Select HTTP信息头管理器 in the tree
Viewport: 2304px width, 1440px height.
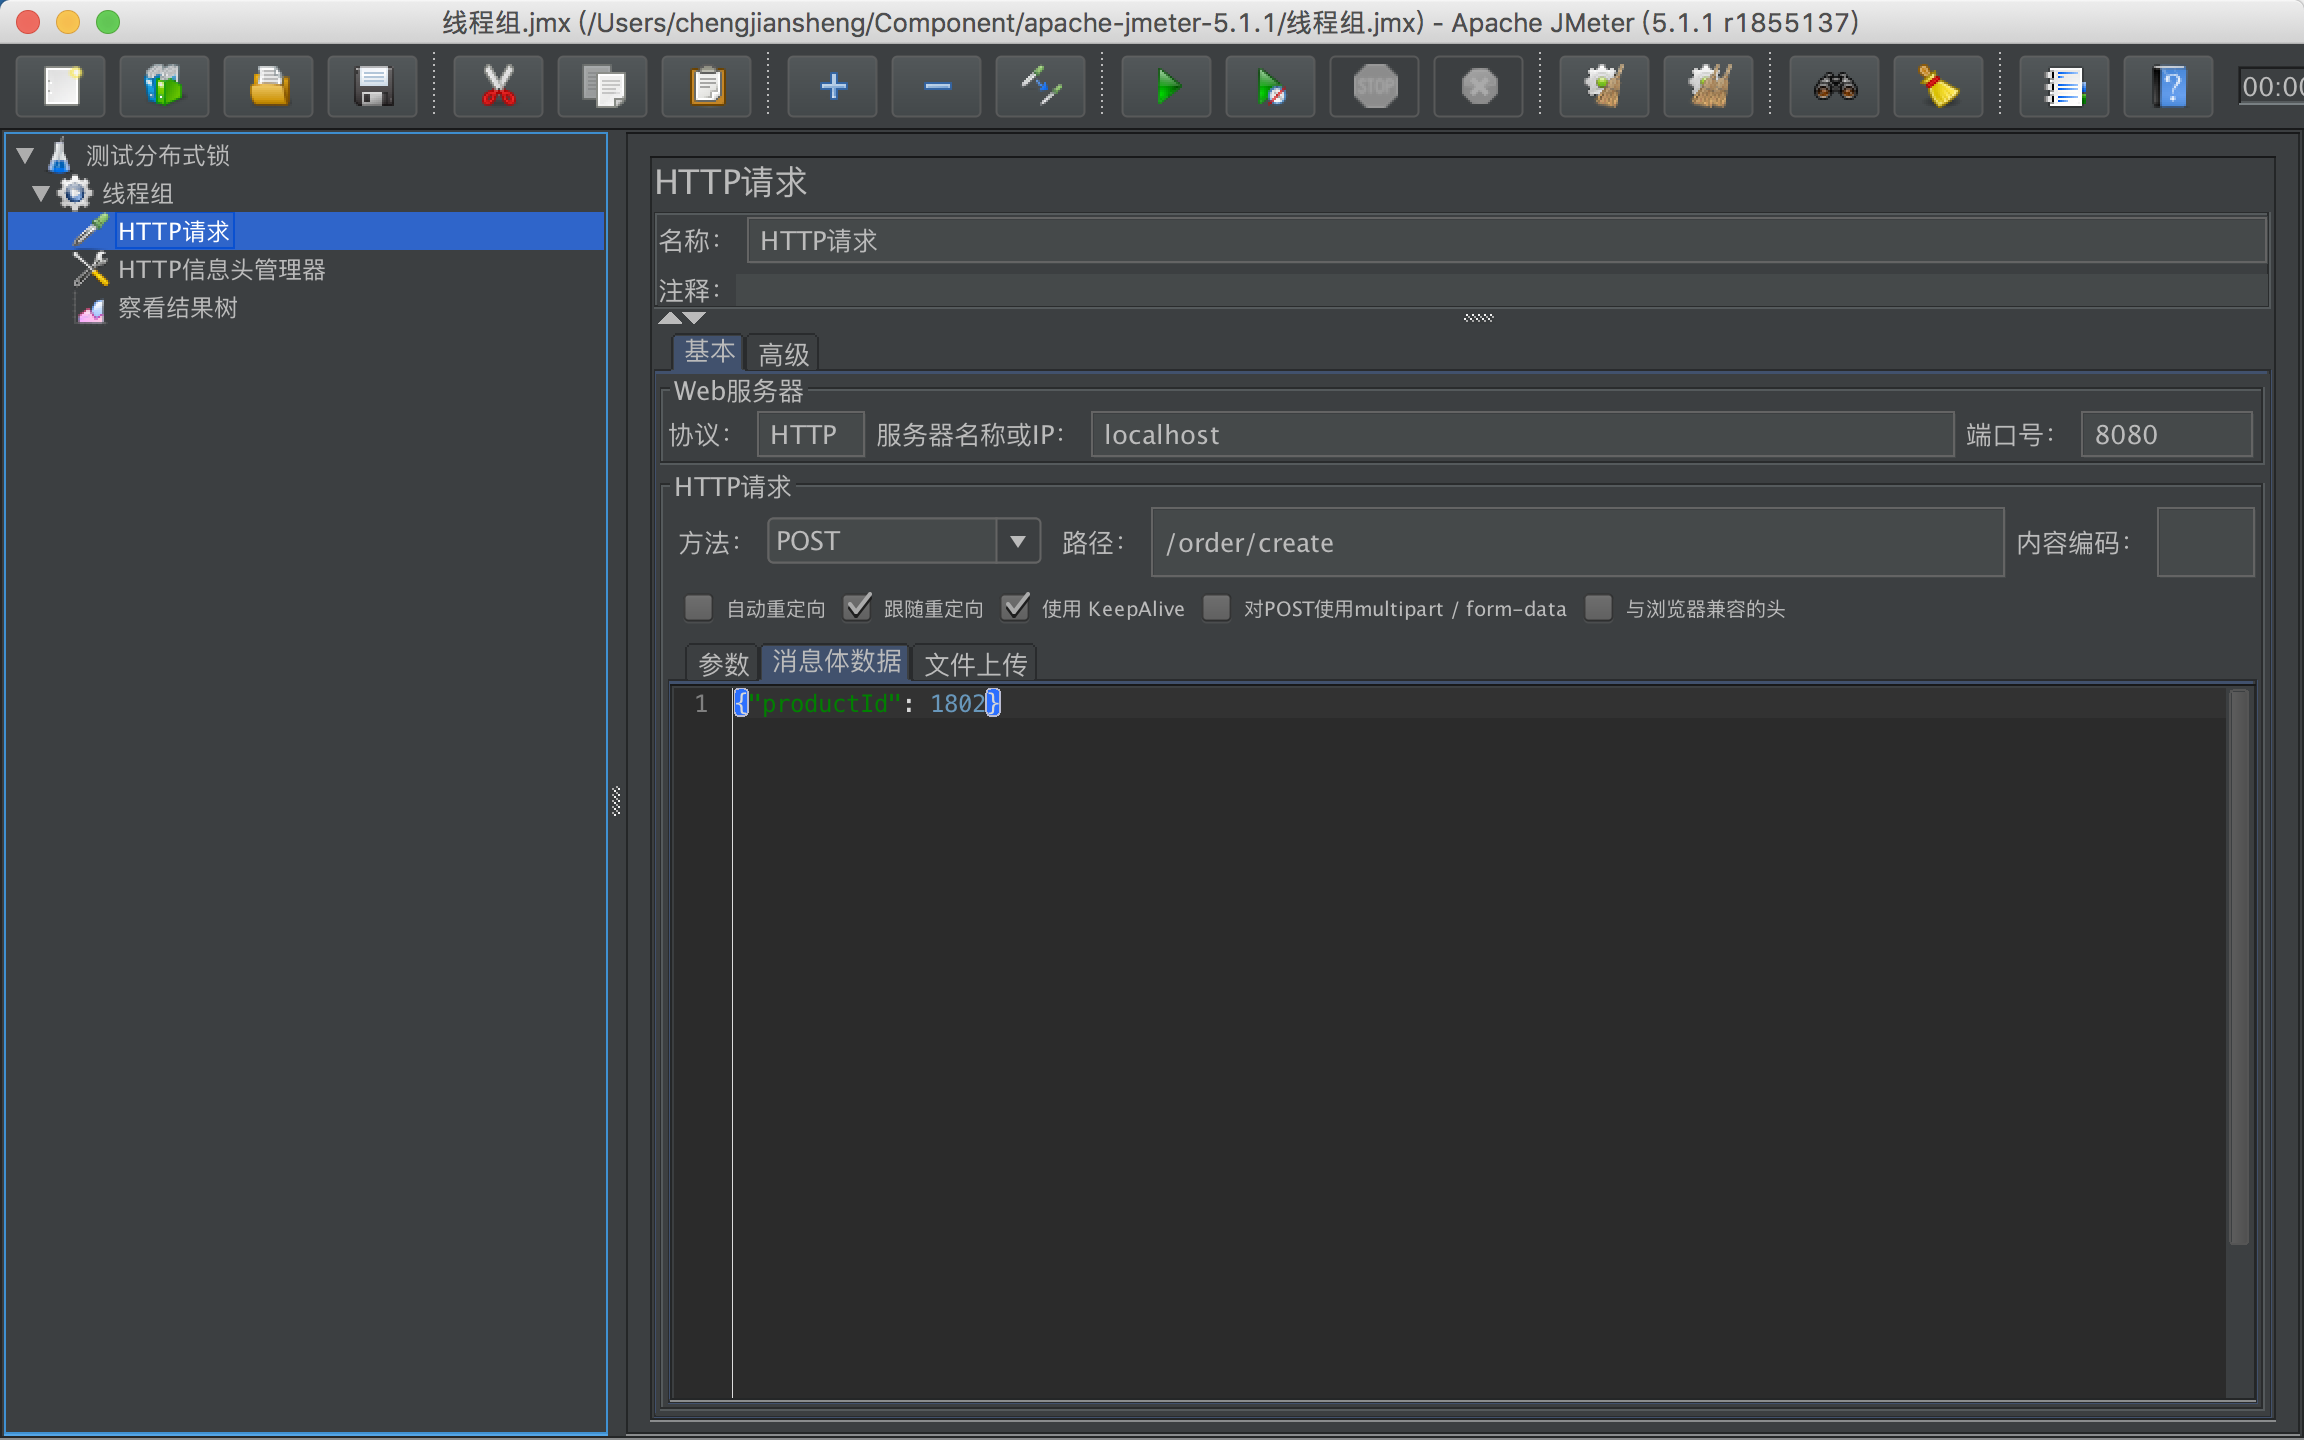tap(221, 270)
